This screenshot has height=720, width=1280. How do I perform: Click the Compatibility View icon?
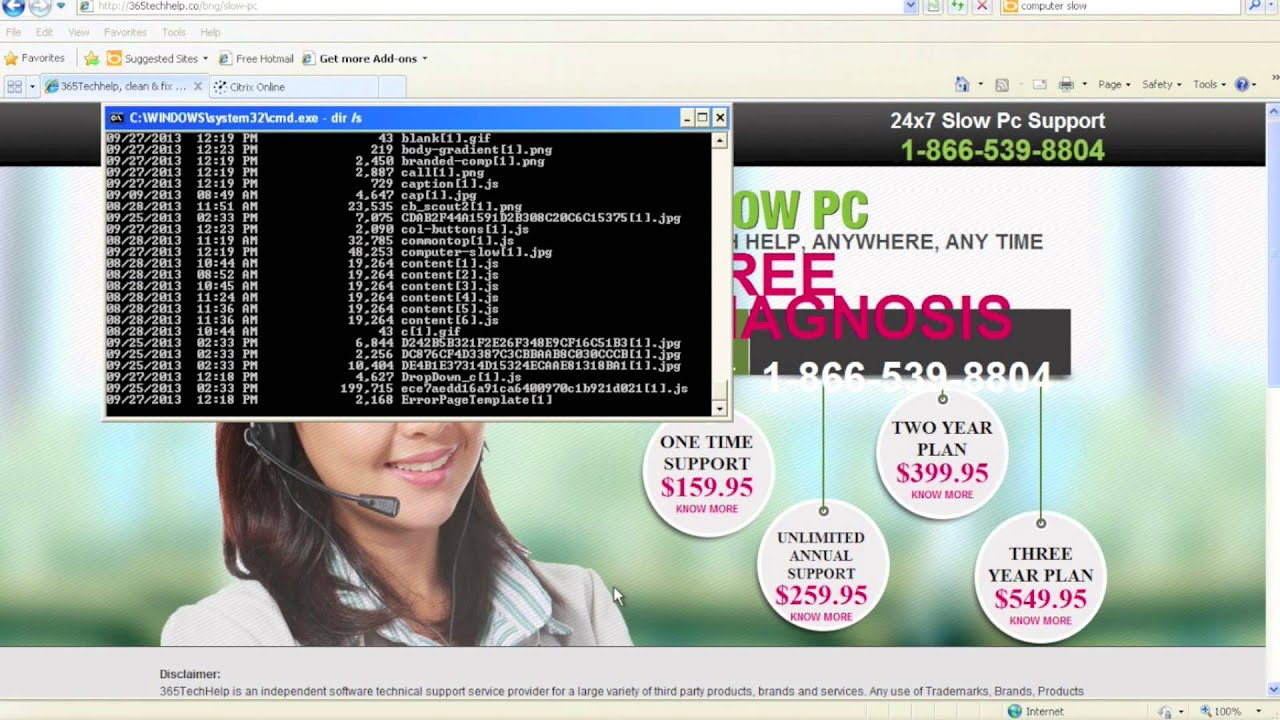934,6
